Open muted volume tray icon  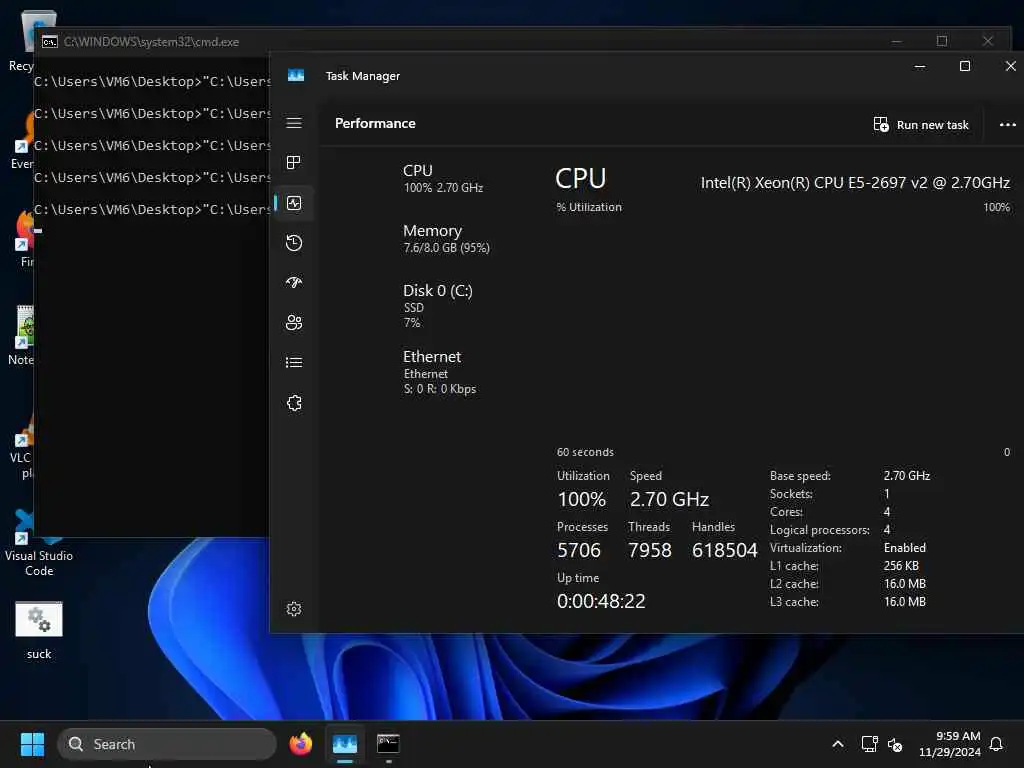895,744
